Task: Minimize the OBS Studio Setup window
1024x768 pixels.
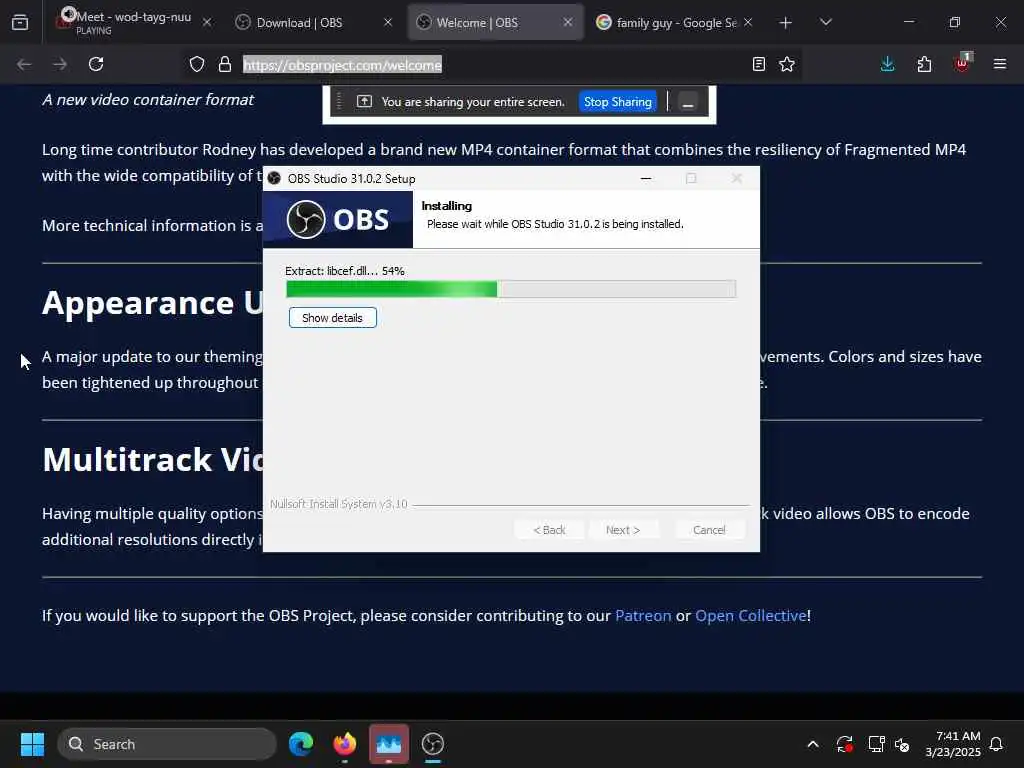Action: pyautogui.click(x=646, y=178)
